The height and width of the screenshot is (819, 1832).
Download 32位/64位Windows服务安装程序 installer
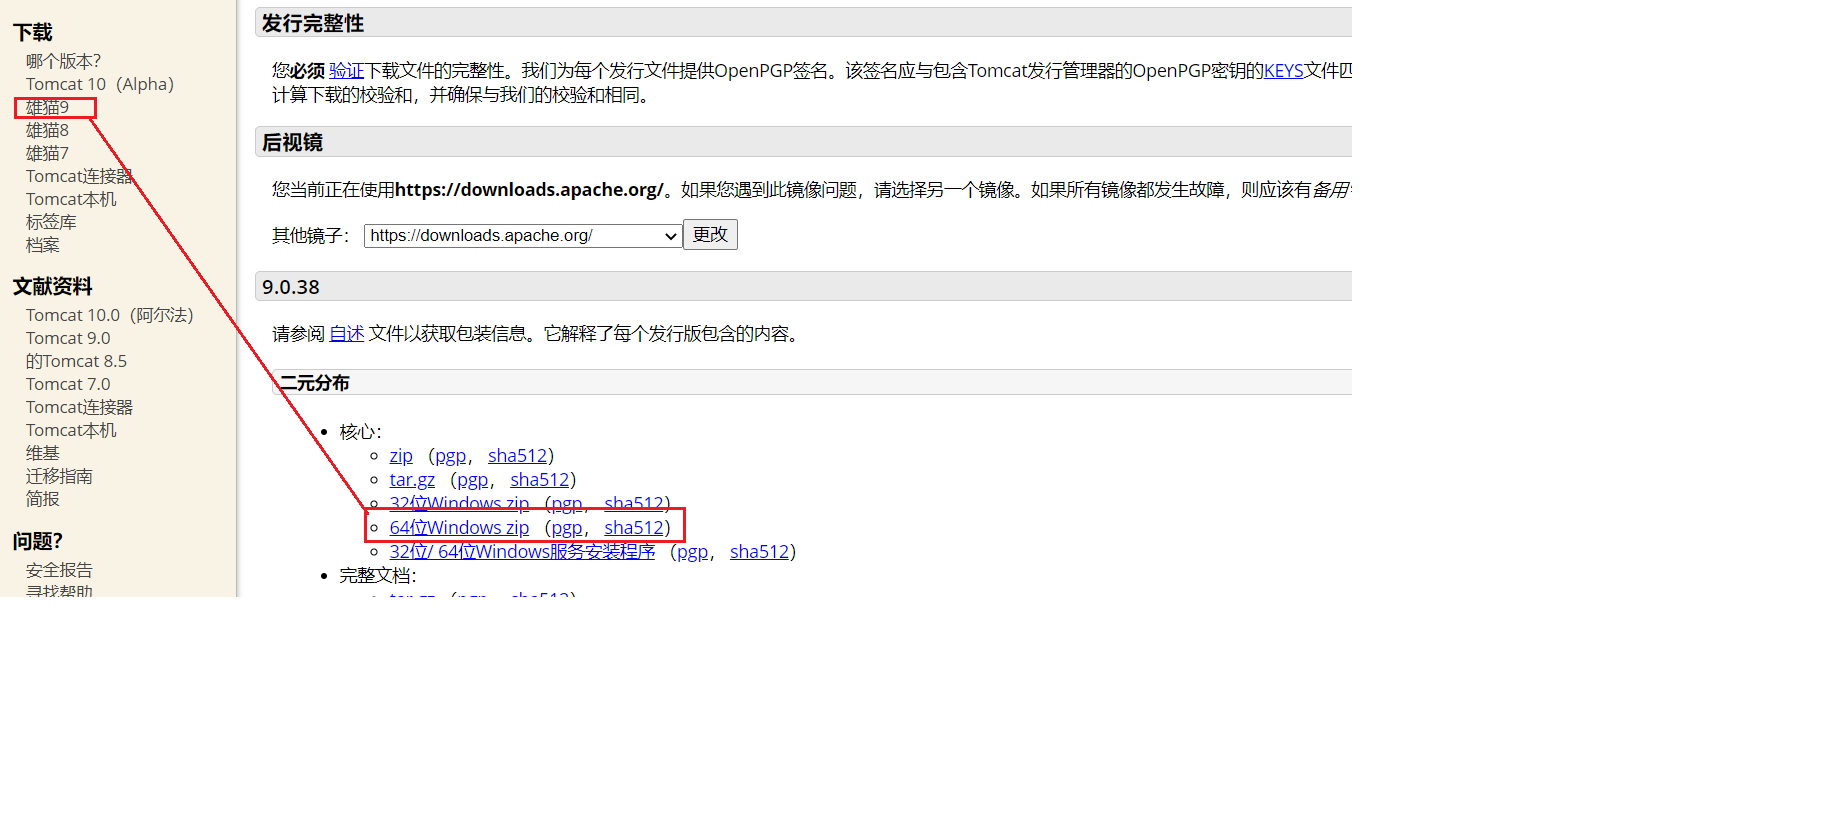[522, 552]
